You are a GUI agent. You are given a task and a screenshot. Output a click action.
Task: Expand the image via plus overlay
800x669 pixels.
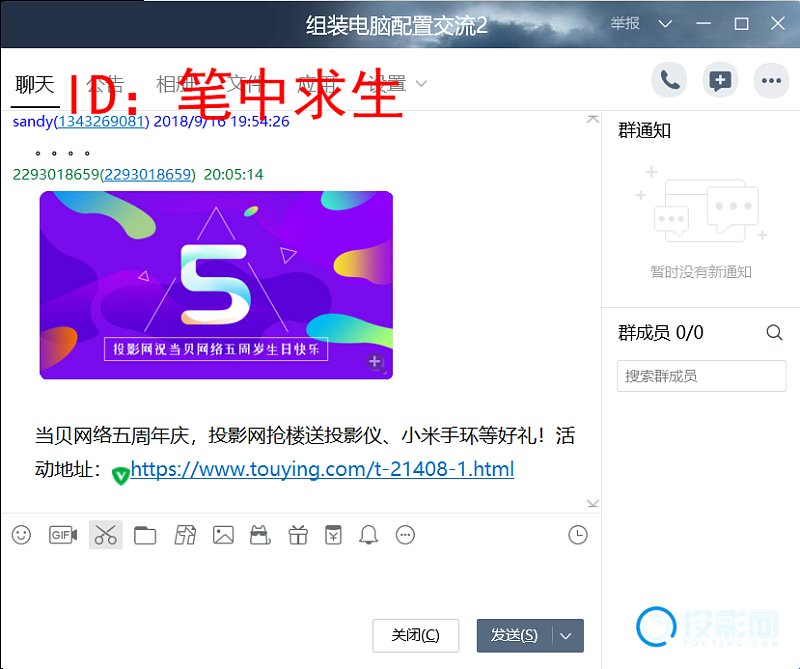(375, 362)
